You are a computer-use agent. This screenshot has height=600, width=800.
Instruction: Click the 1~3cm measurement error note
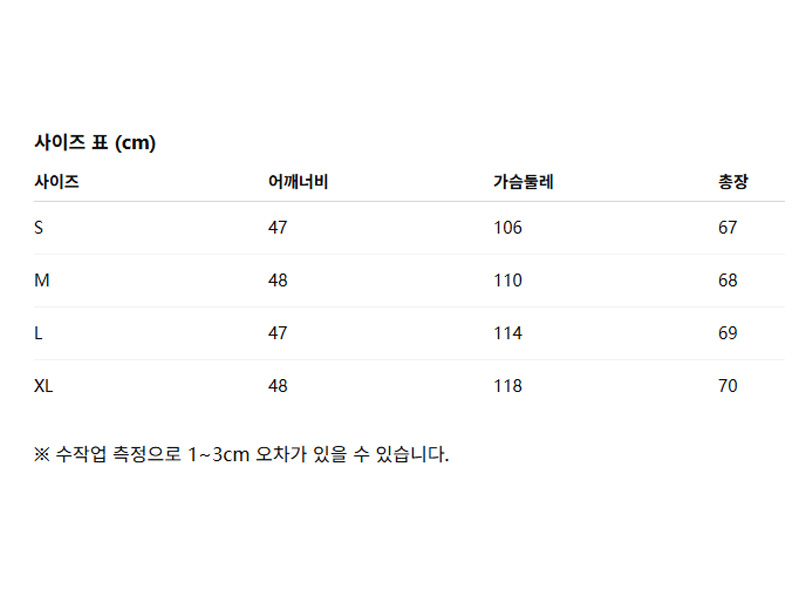(242, 455)
